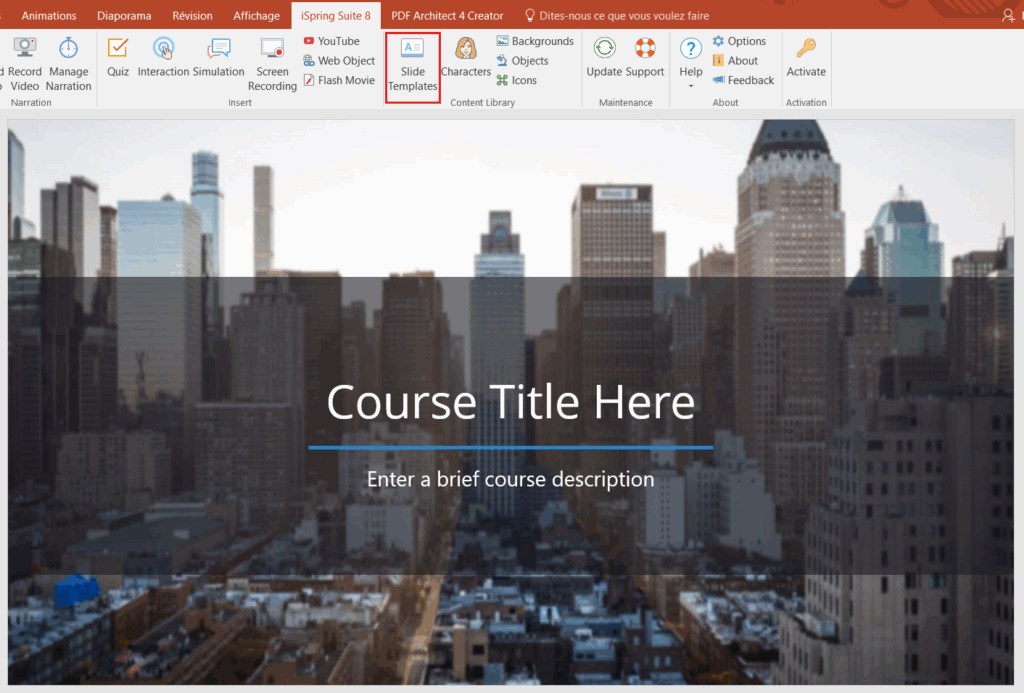Select the Course Title Here text
This screenshot has height=693, width=1024.
click(x=510, y=402)
